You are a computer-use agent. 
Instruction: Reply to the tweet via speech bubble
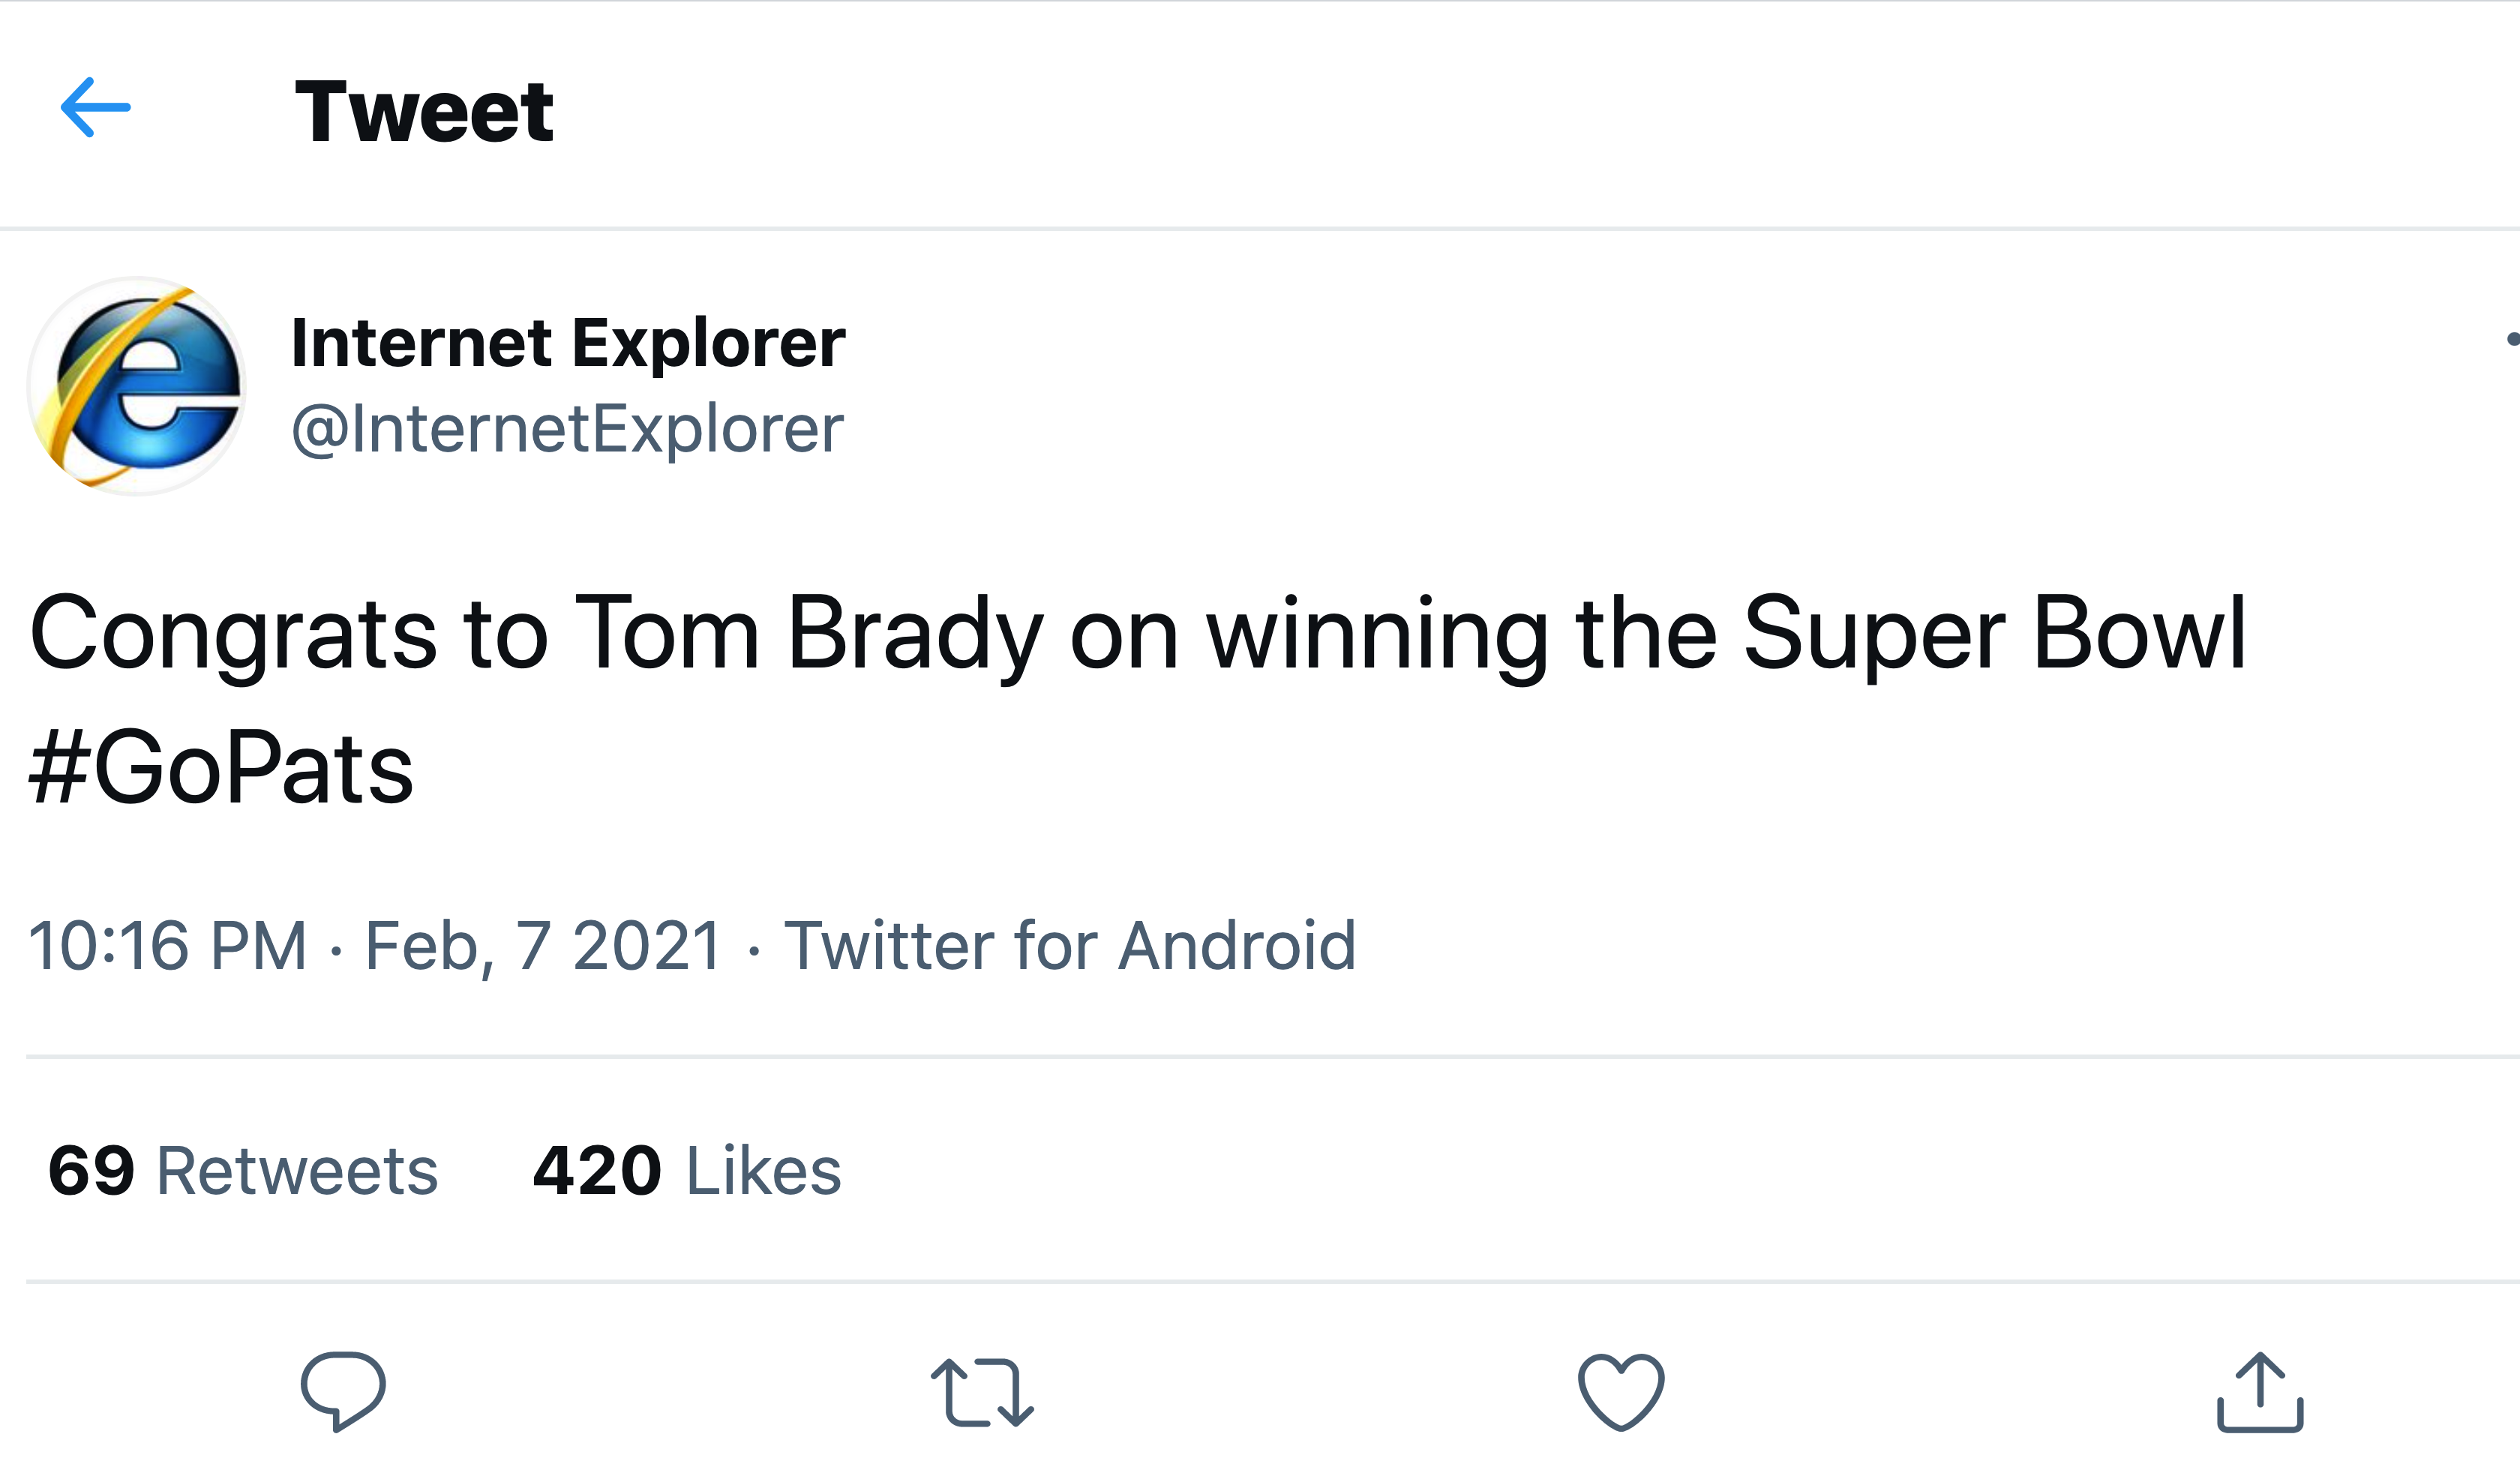pos(343,1390)
